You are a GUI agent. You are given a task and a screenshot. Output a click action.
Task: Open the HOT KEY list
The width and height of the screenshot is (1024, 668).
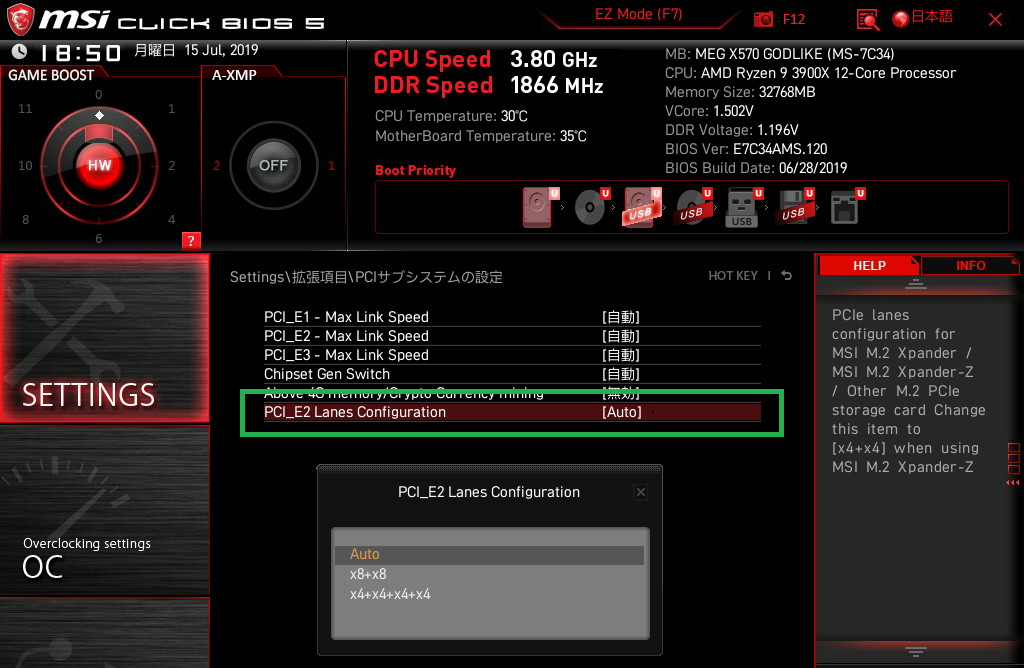(733, 276)
